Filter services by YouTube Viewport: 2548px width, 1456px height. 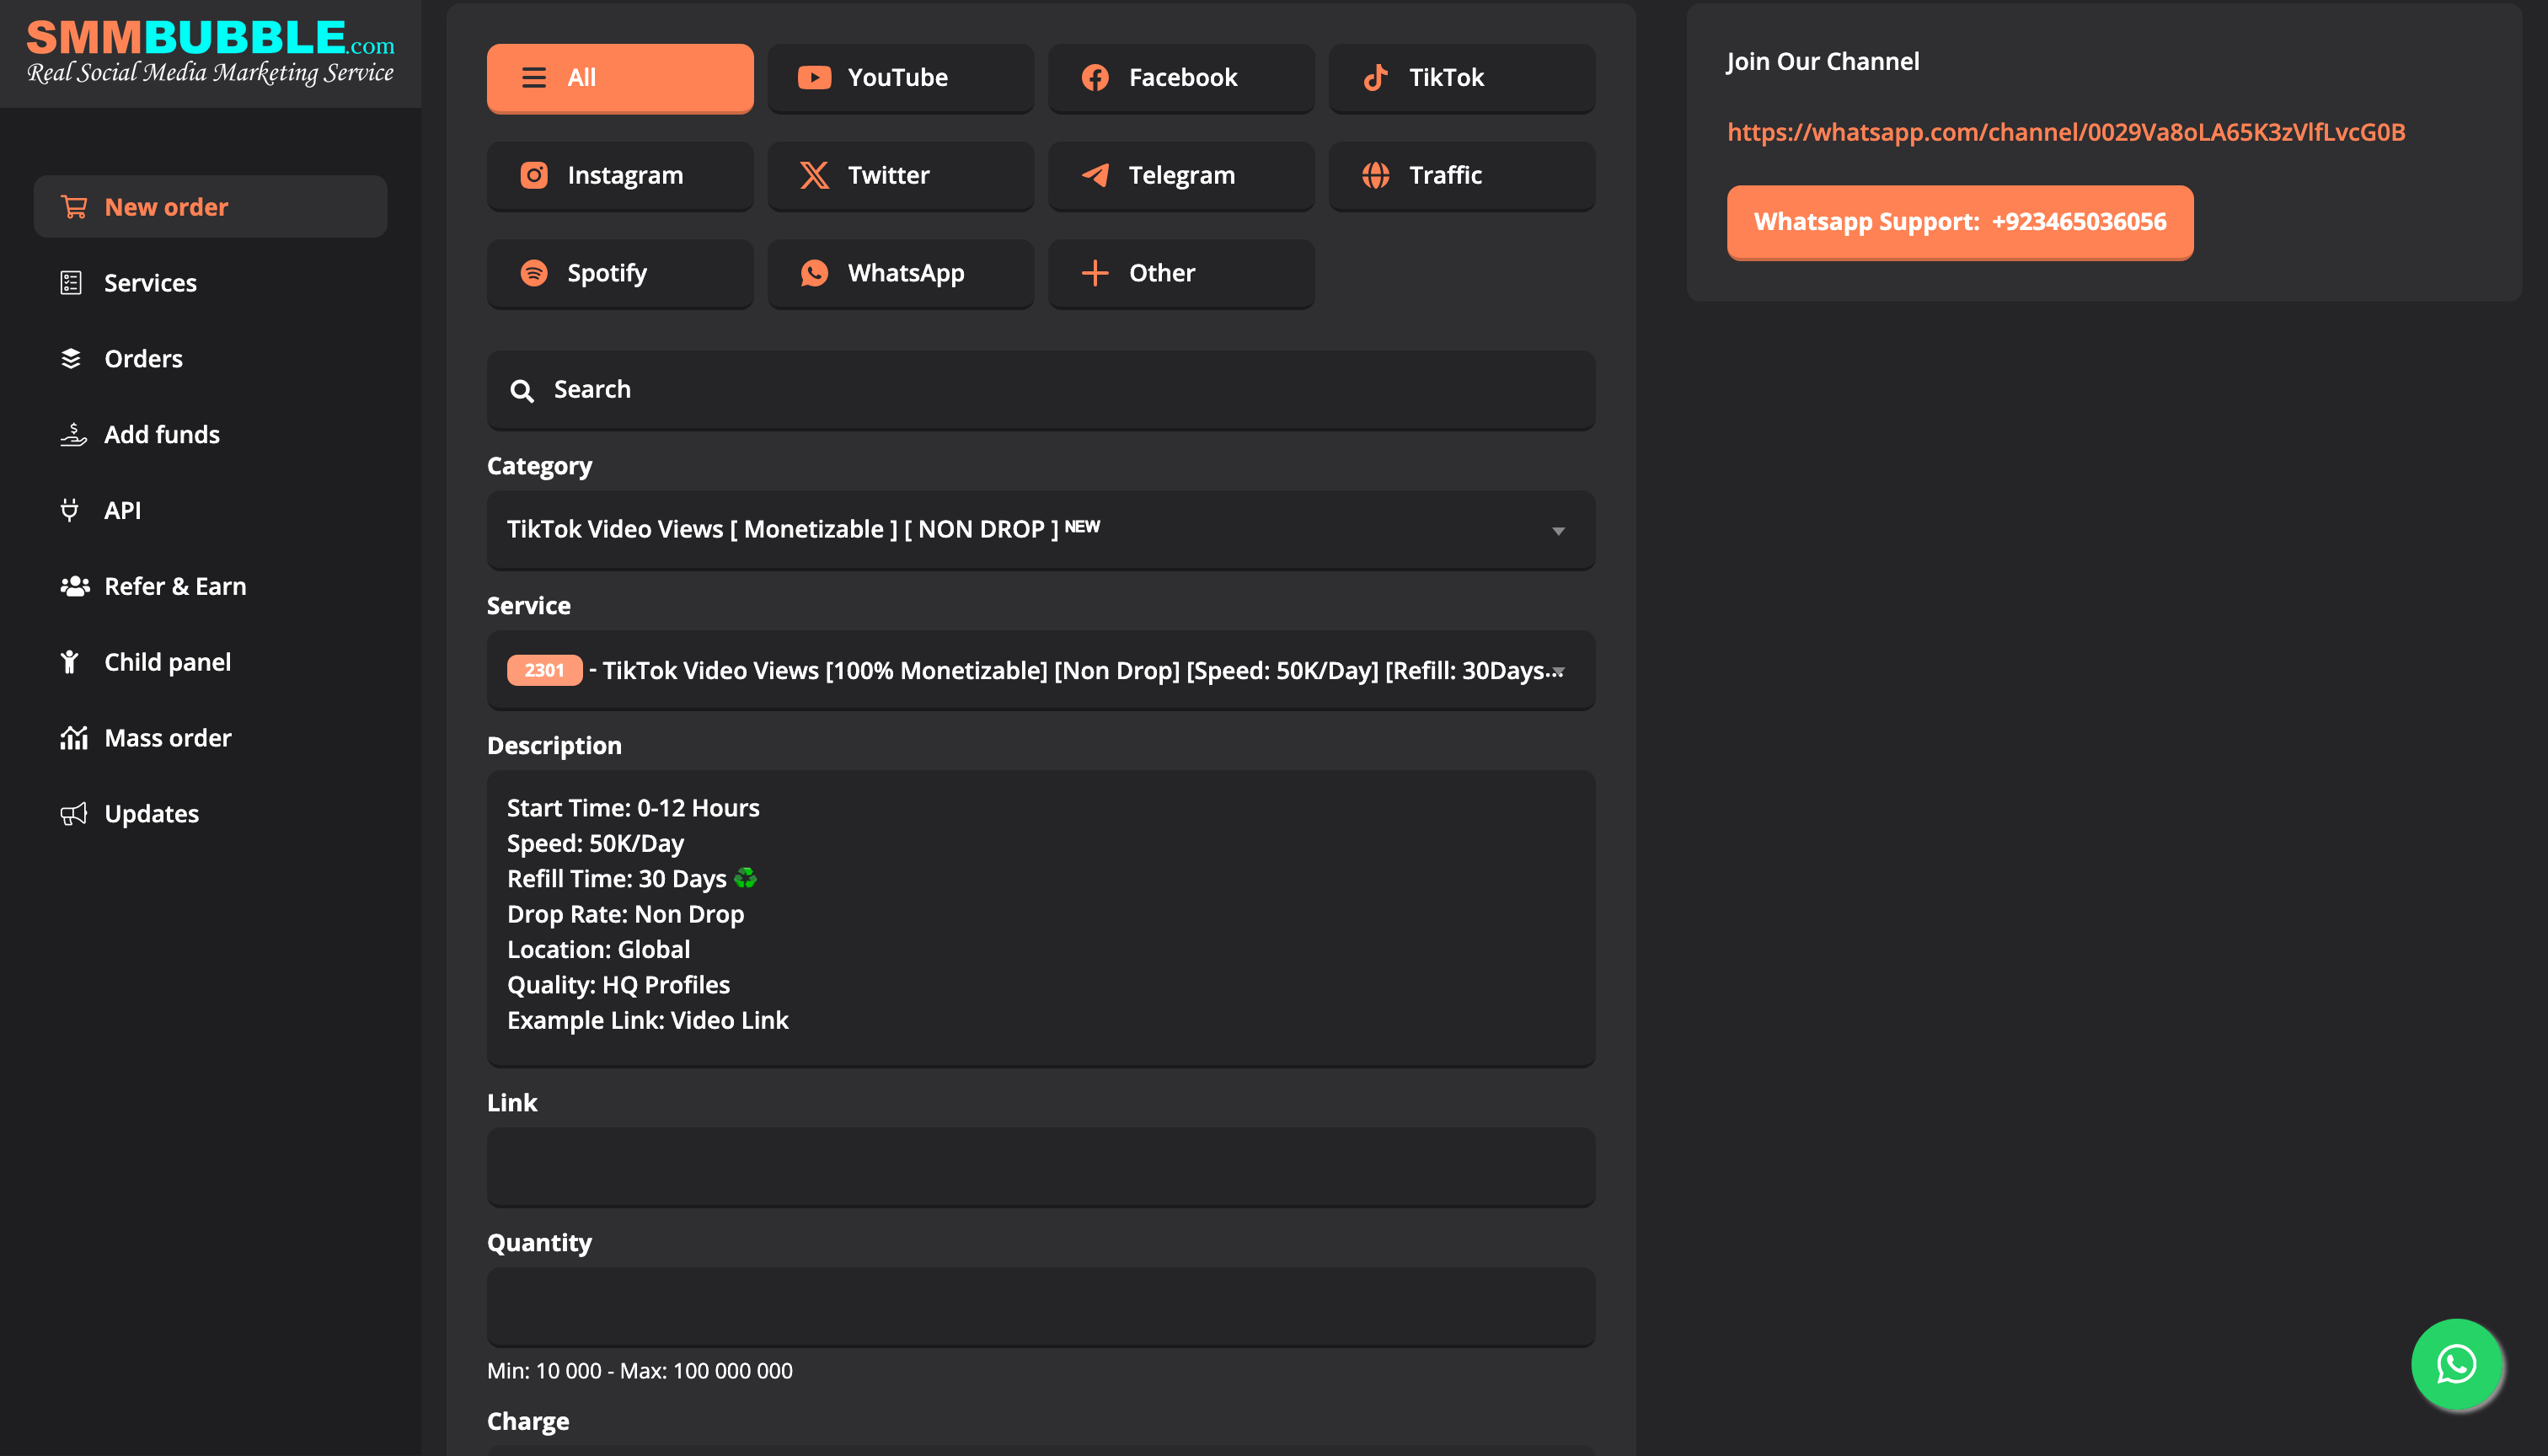(900, 78)
